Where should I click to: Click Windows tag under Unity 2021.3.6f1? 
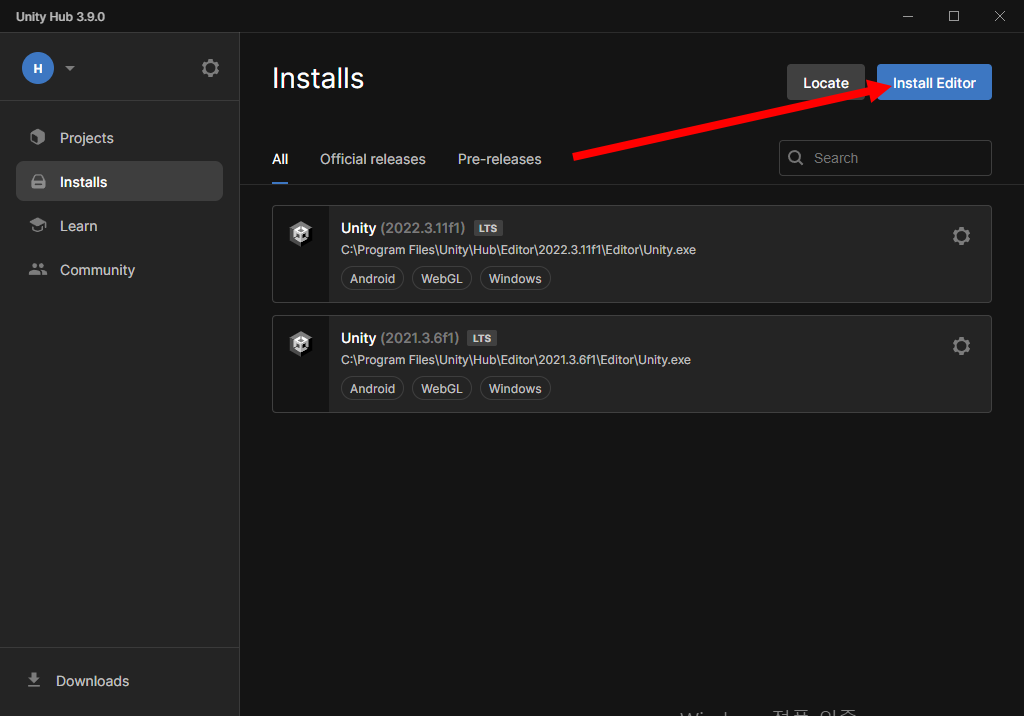(x=515, y=389)
